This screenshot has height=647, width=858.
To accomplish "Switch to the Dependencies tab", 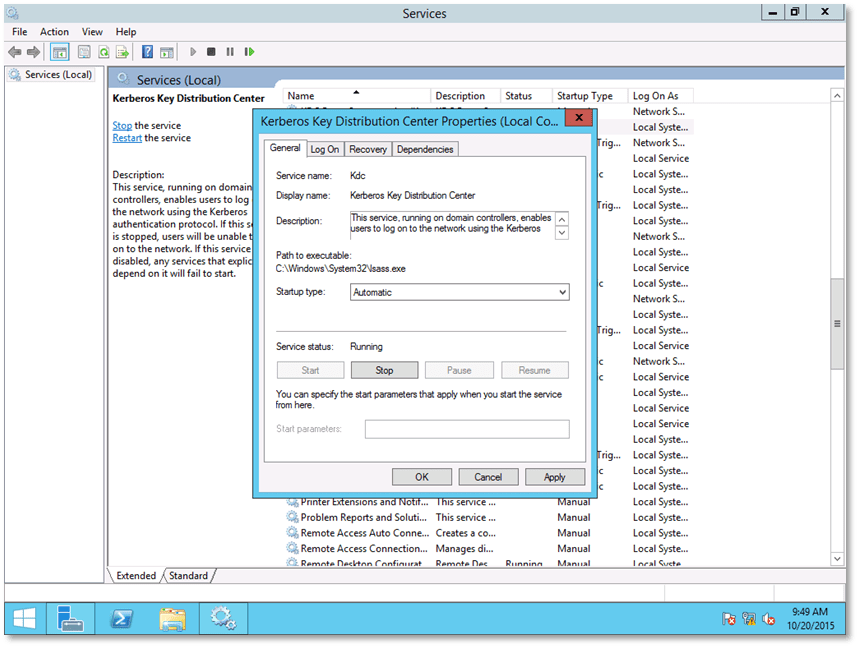I will 425,149.
